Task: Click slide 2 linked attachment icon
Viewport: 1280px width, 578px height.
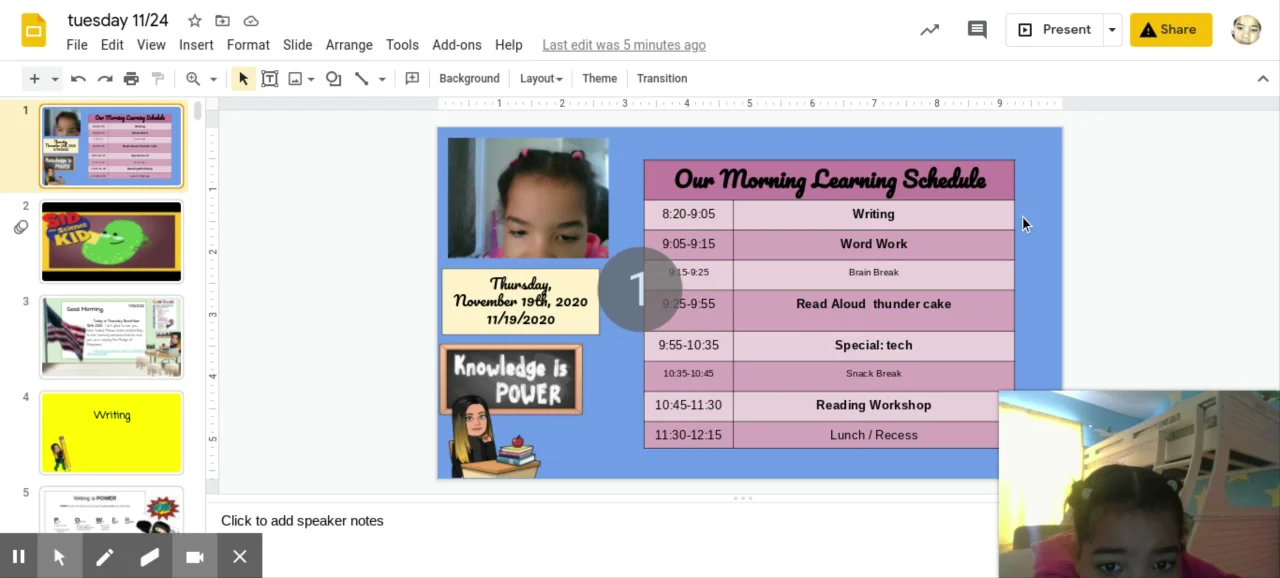Action: (x=20, y=227)
